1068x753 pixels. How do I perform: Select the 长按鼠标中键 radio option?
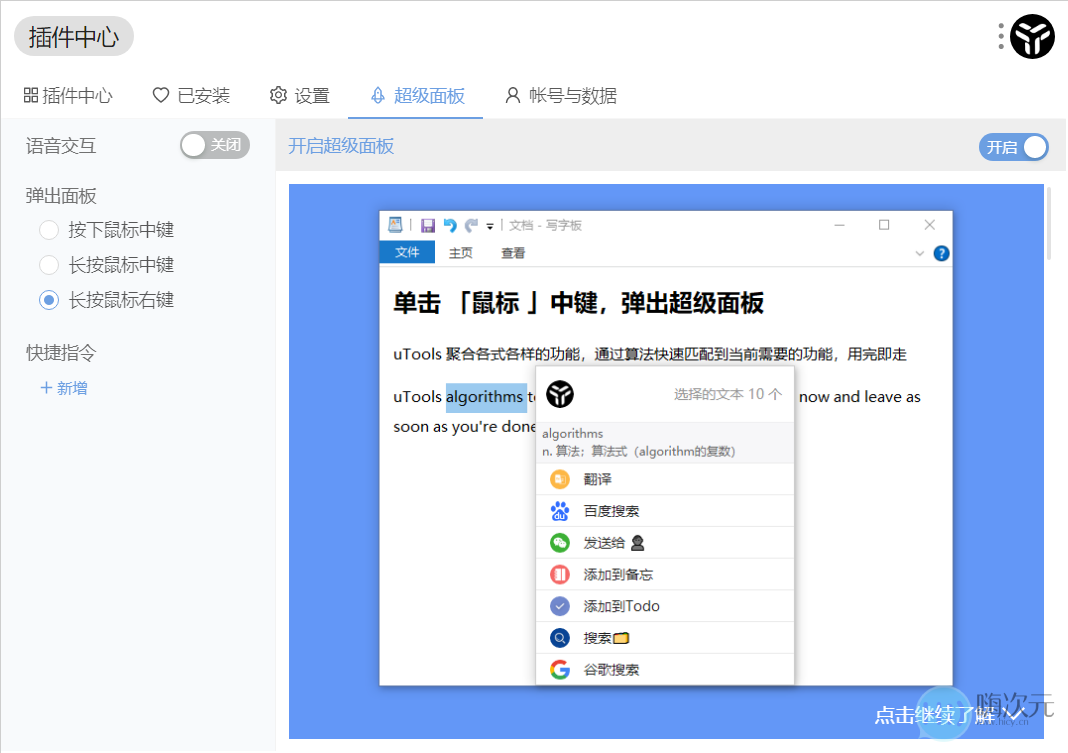click(48, 265)
